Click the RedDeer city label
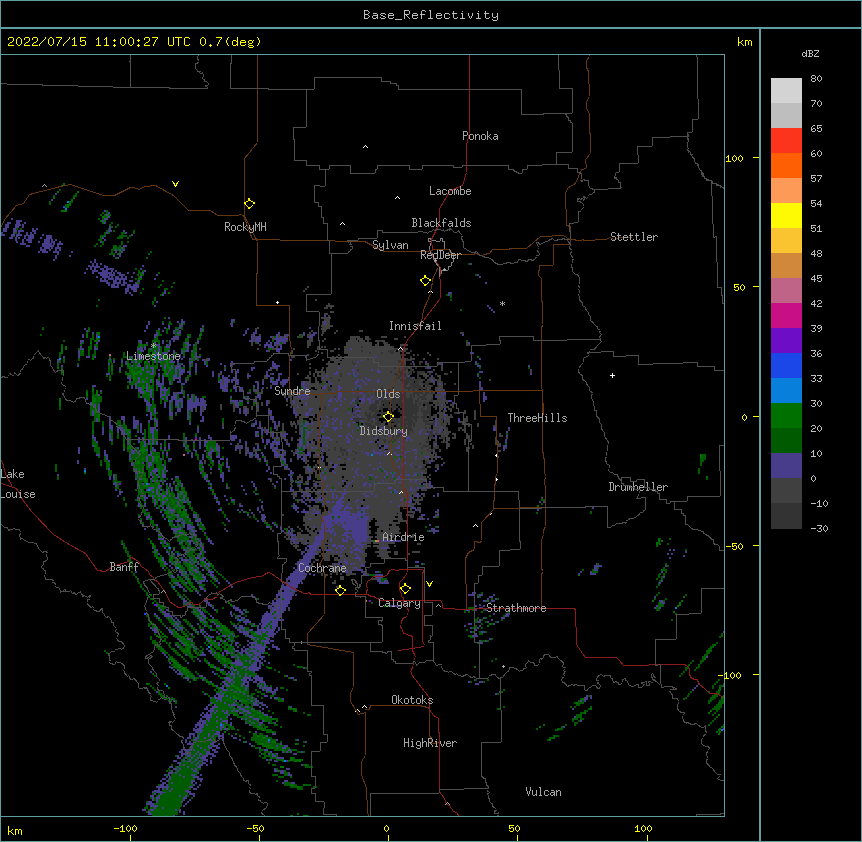This screenshot has height=842, width=862. click(x=440, y=255)
